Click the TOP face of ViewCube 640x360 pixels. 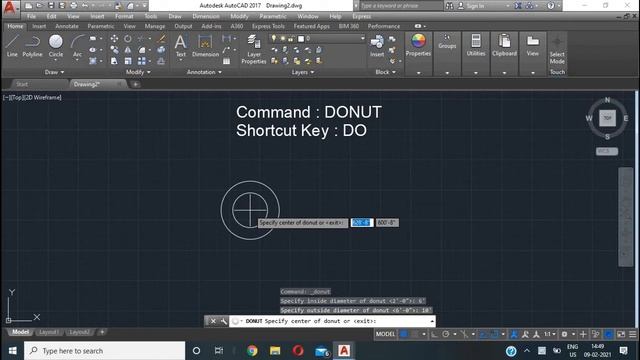607,118
